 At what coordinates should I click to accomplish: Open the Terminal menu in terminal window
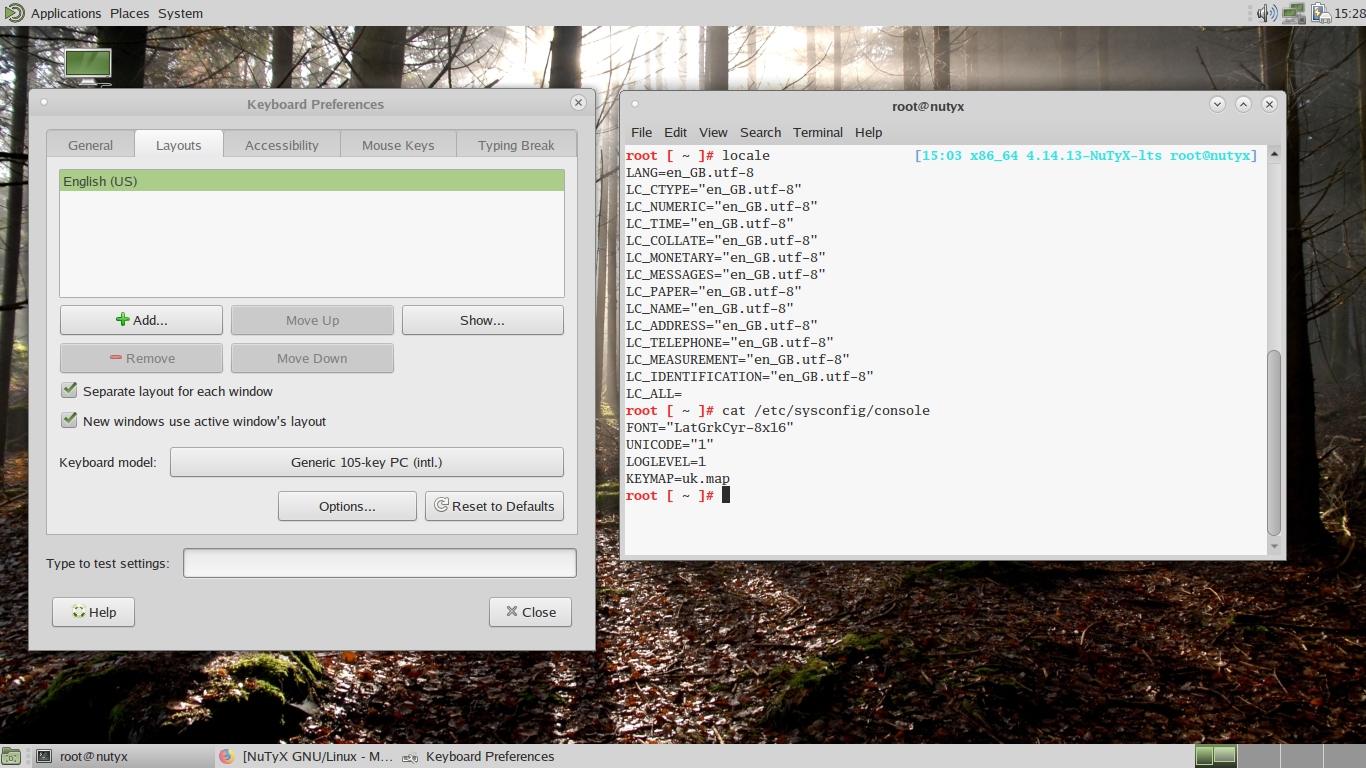818,132
